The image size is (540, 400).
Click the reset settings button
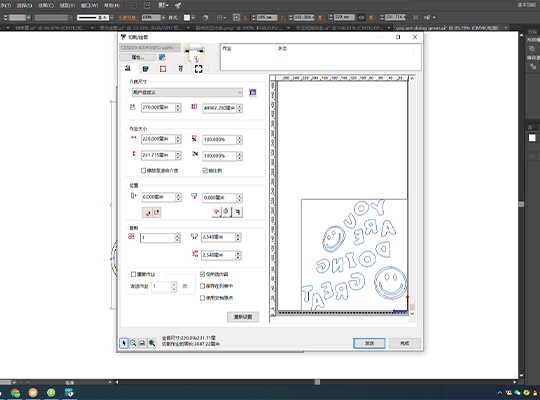coord(243,317)
